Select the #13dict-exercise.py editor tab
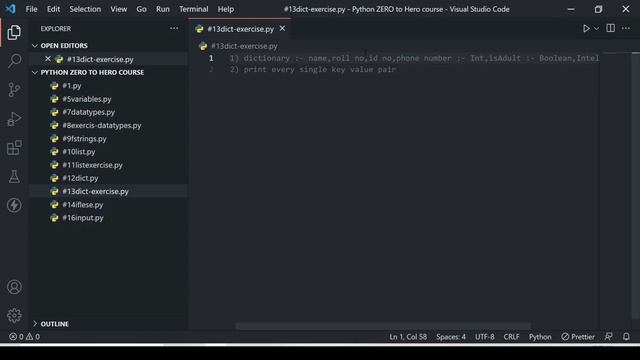This screenshot has width=640, height=360. click(240, 29)
